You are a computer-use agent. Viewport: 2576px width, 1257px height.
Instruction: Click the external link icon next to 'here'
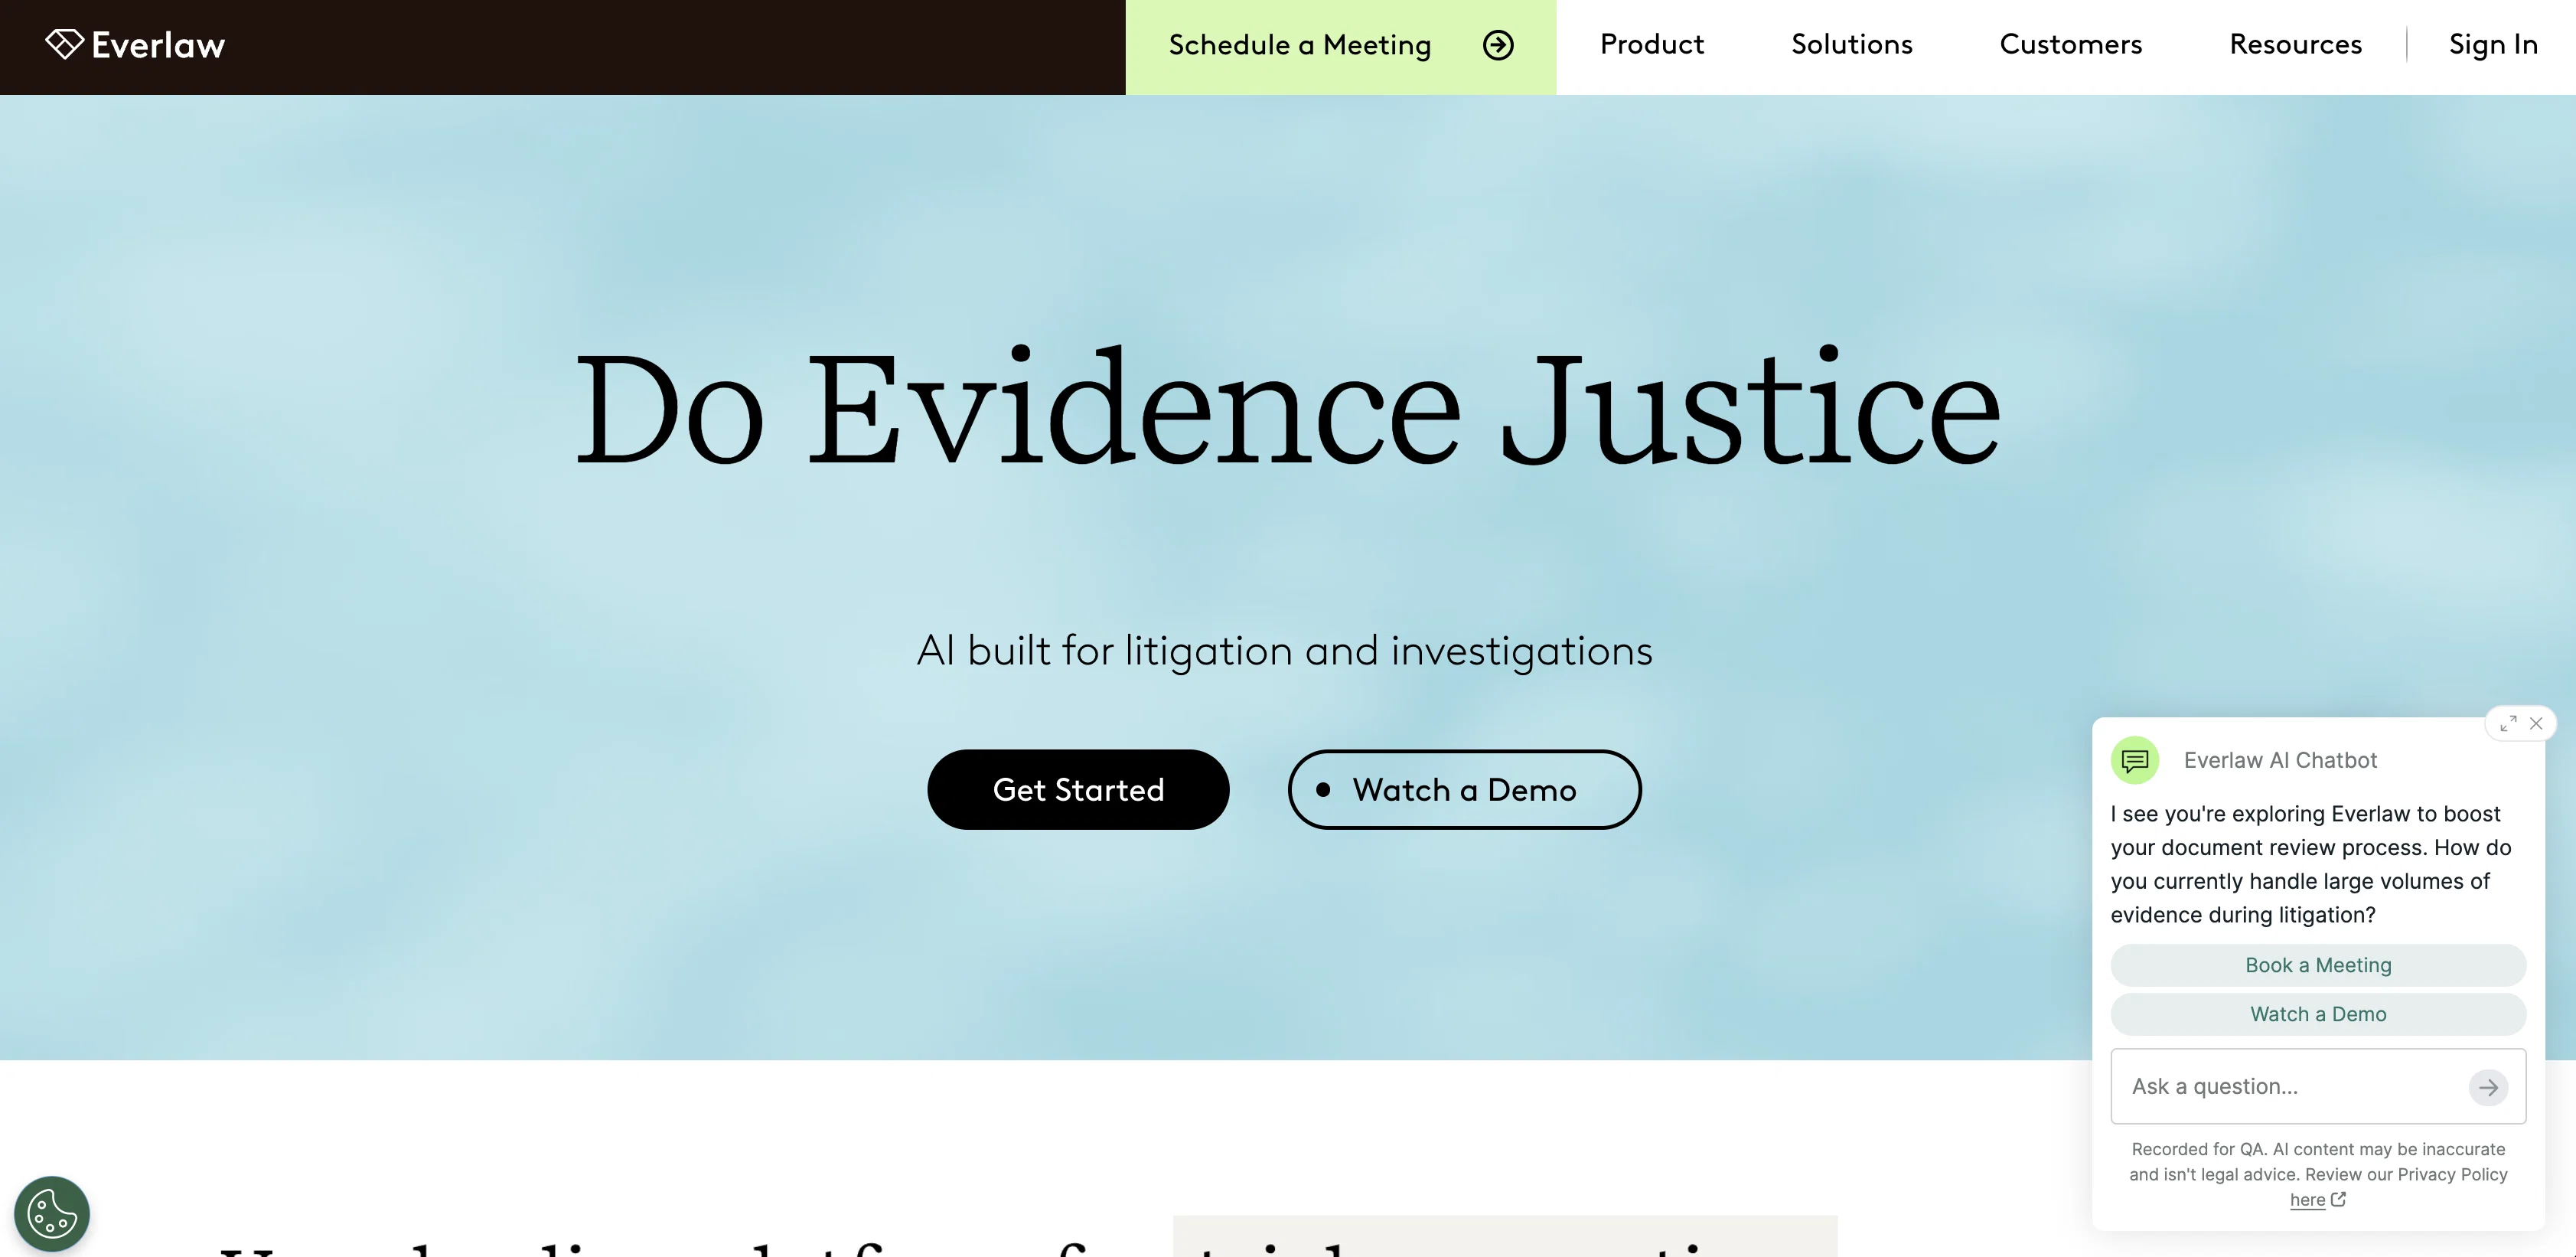click(2338, 1199)
